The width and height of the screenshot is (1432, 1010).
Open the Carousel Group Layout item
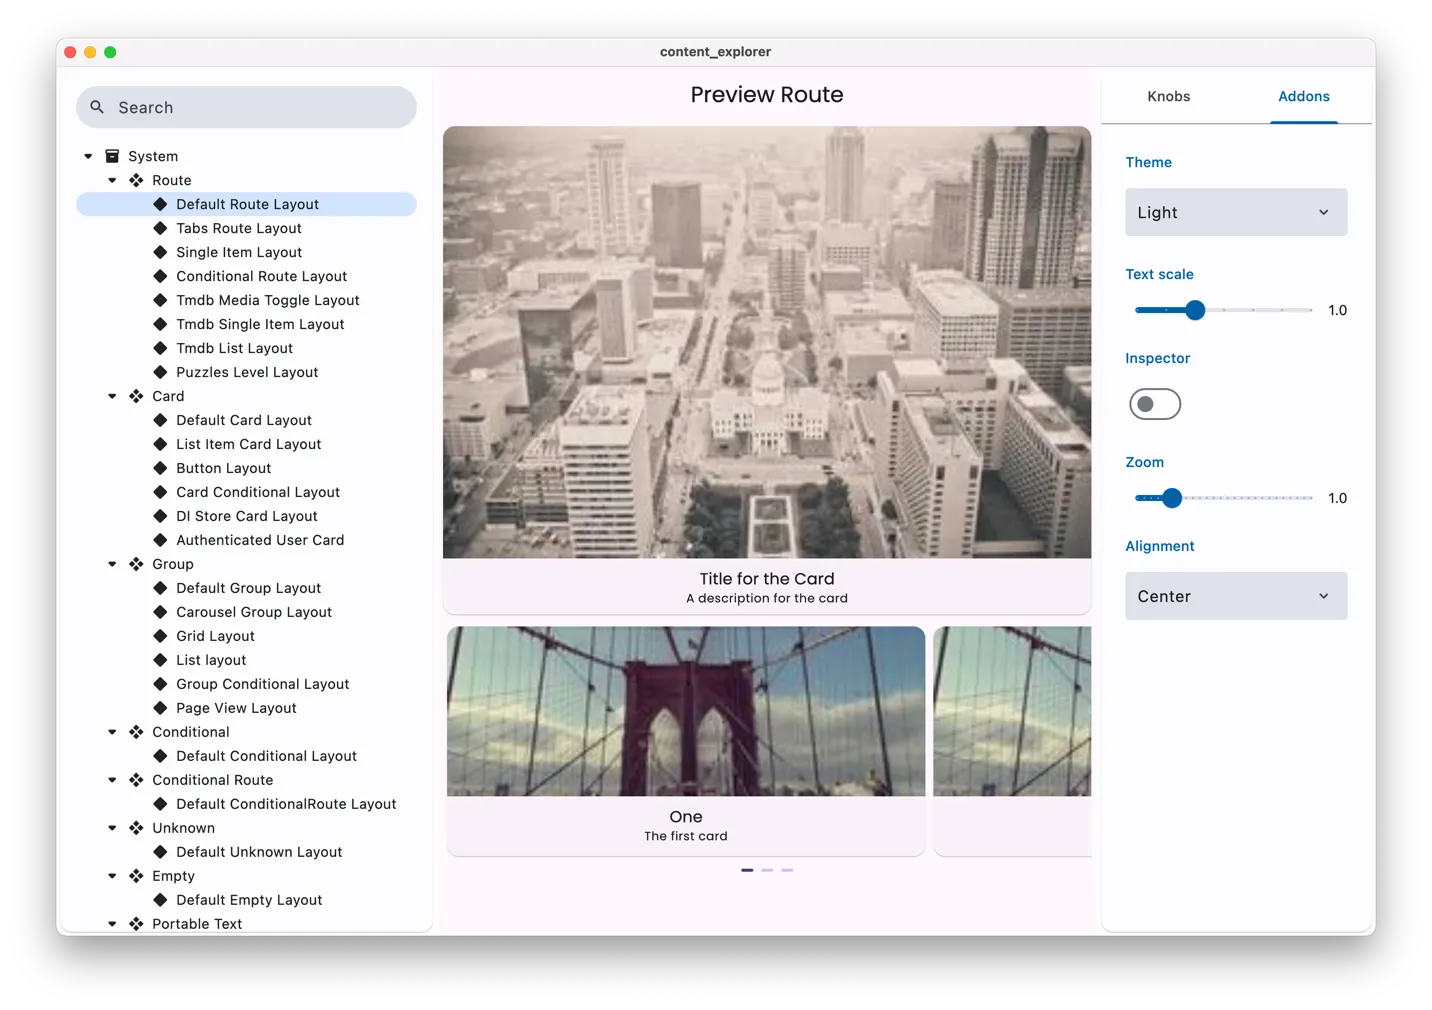point(254,612)
